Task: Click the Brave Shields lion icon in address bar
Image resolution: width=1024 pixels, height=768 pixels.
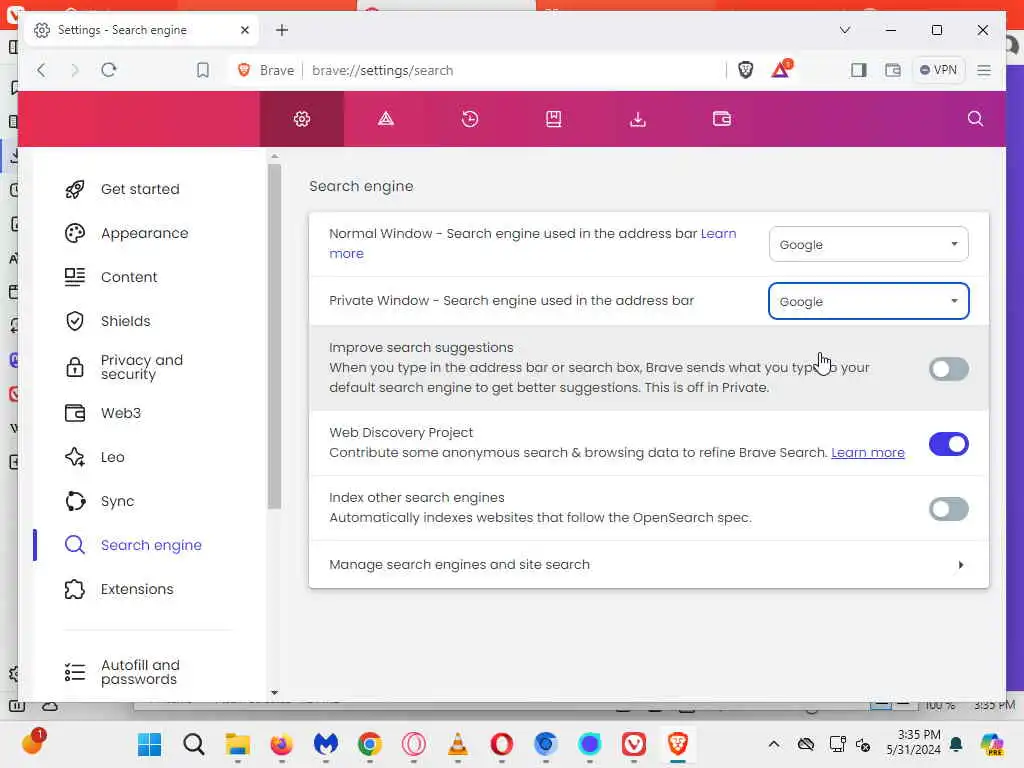Action: point(745,70)
